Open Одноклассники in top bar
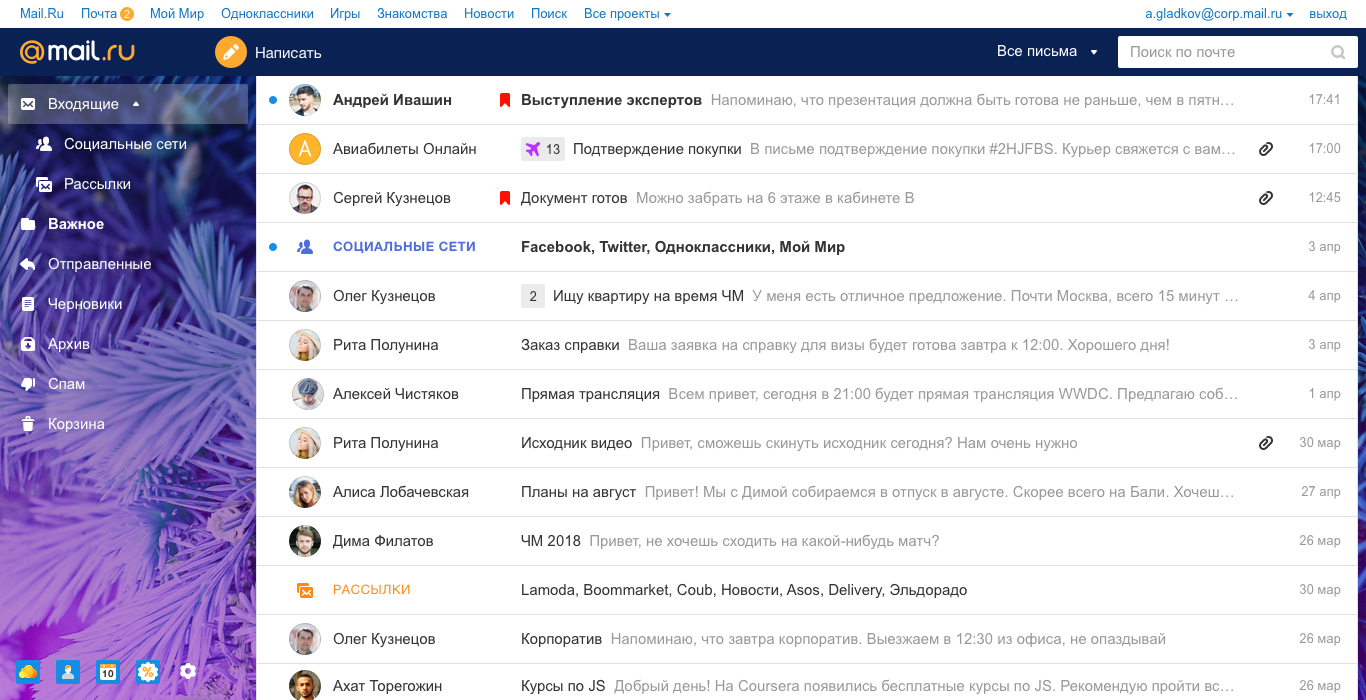This screenshot has width=1366, height=700. point(267,14)
